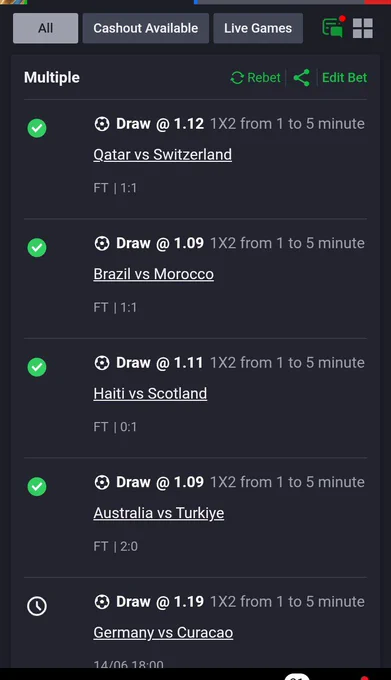This screenshot has height=680, width=391.
Task: Tap soccer ball icon beside Draw @ 1.12
Action: (x=102, y=124)
